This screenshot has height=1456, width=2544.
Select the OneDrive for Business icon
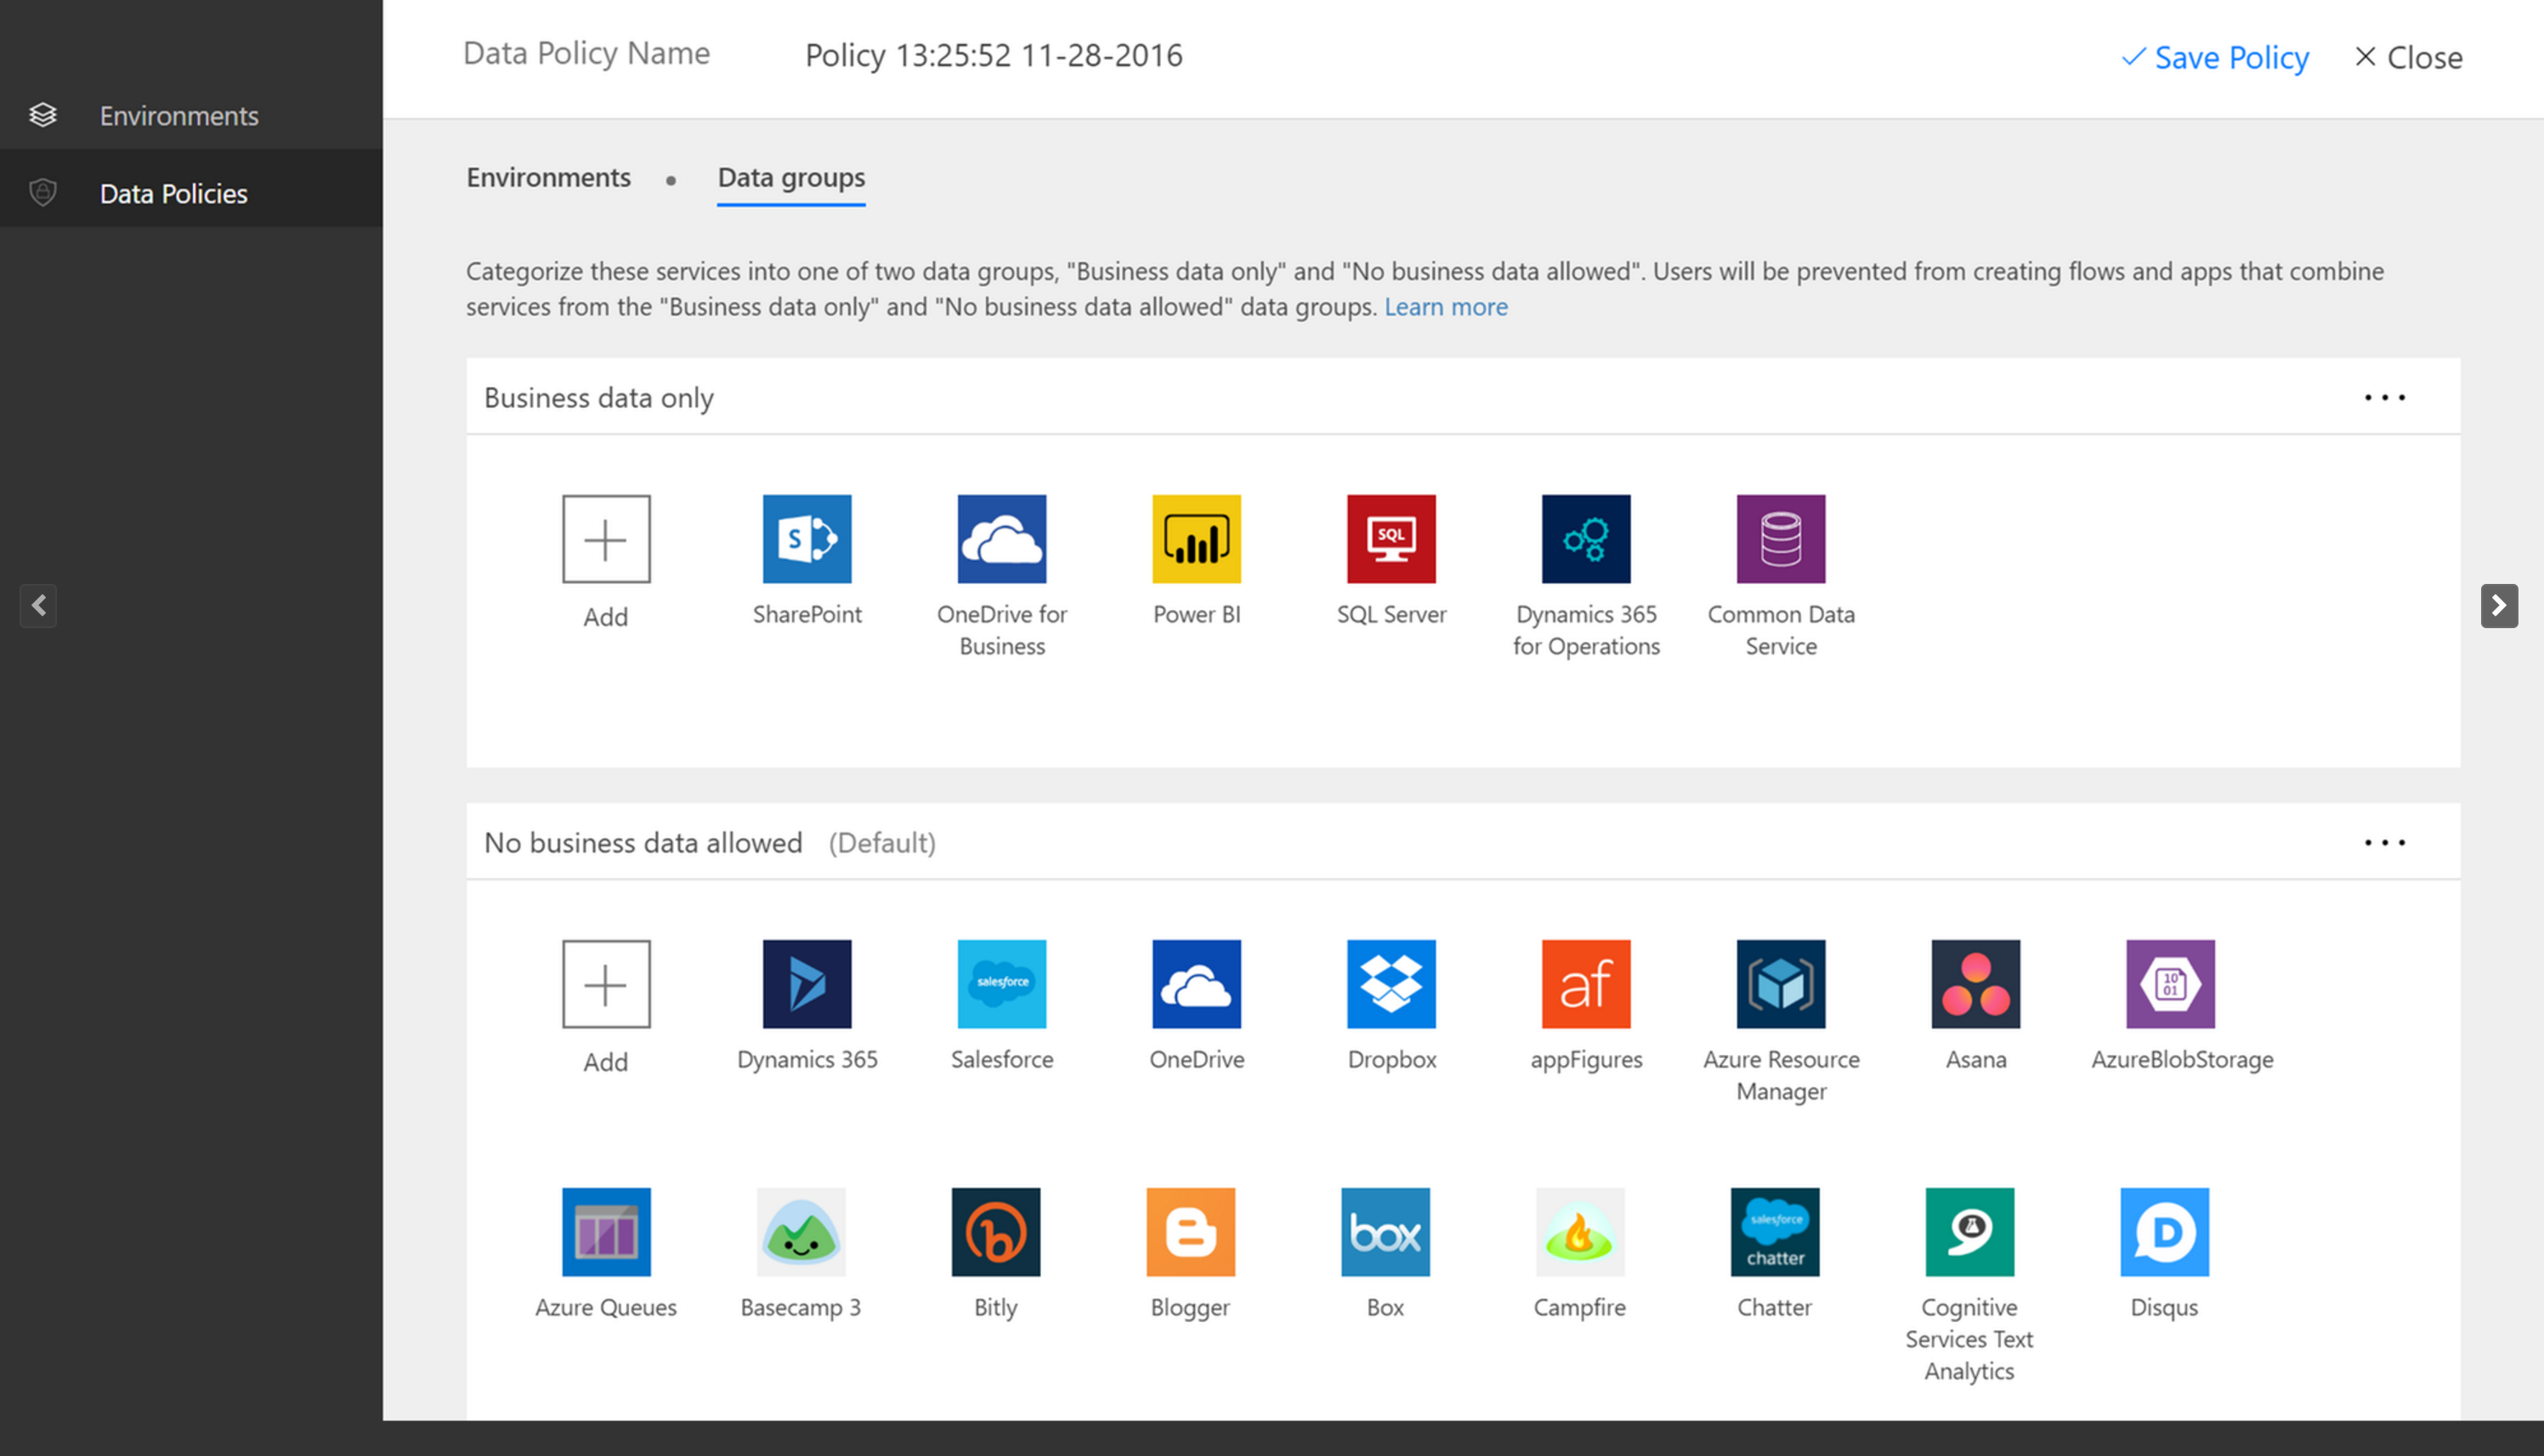point(1005,536)
